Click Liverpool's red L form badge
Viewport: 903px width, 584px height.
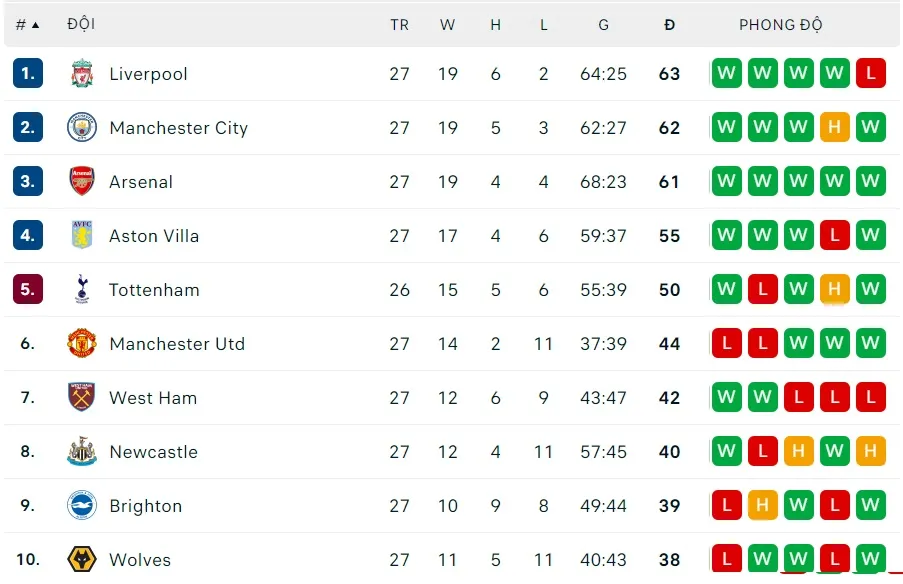click(x=871, y=74)
